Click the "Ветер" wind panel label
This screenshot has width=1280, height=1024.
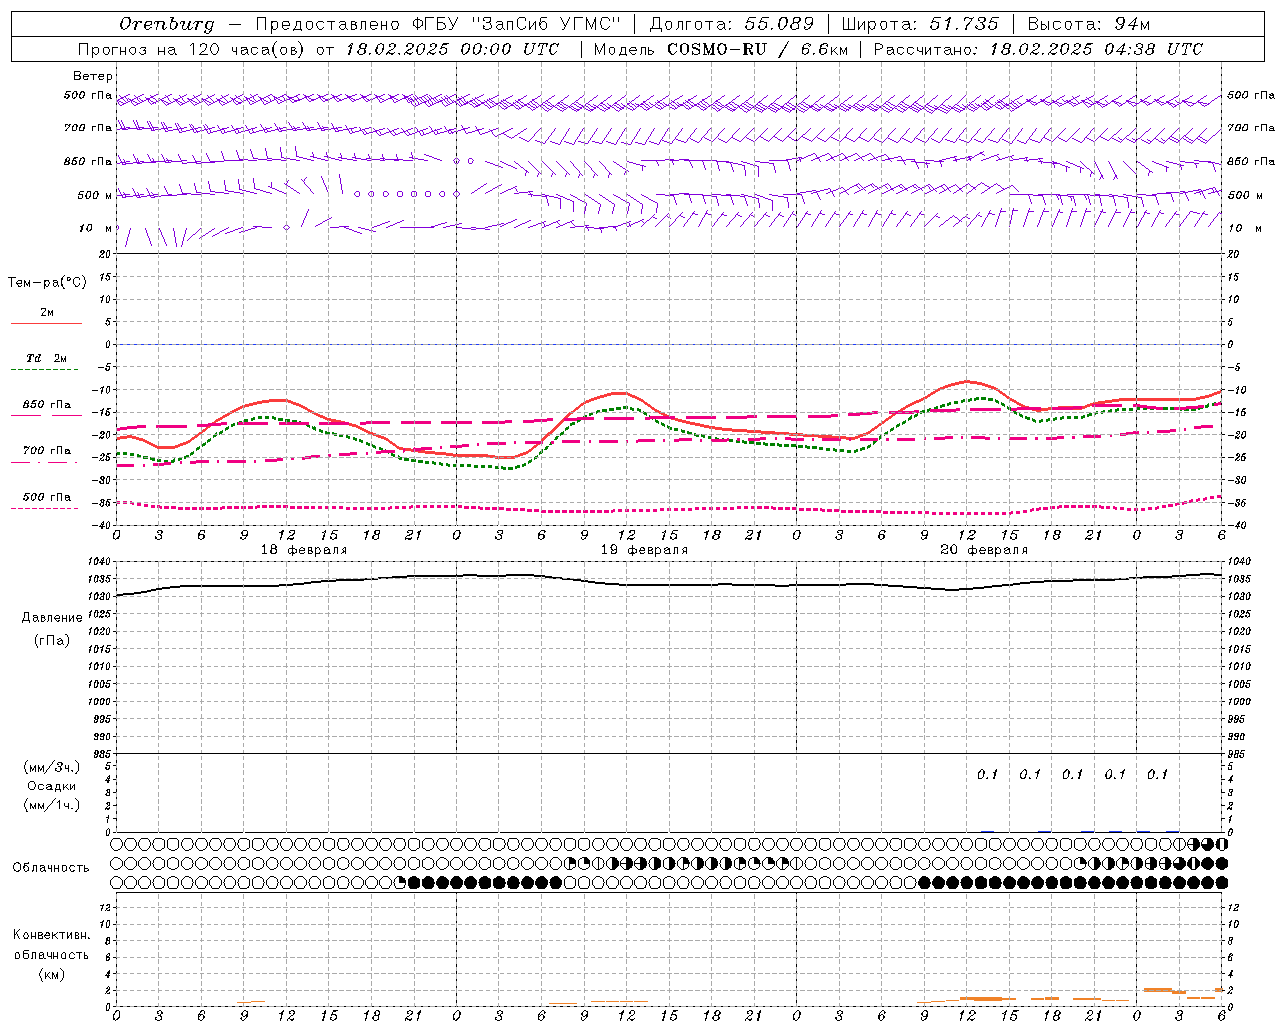pos(93,76)
